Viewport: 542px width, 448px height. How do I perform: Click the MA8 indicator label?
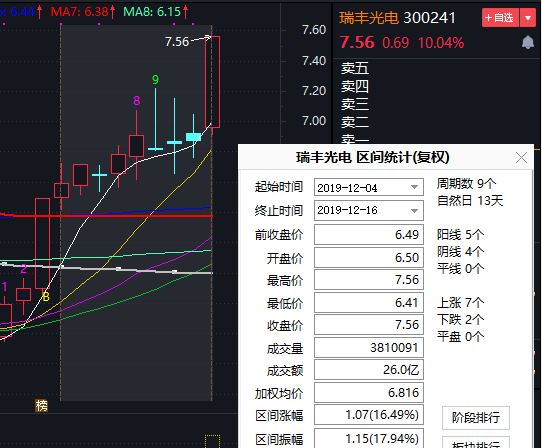(x=156, y=12)
